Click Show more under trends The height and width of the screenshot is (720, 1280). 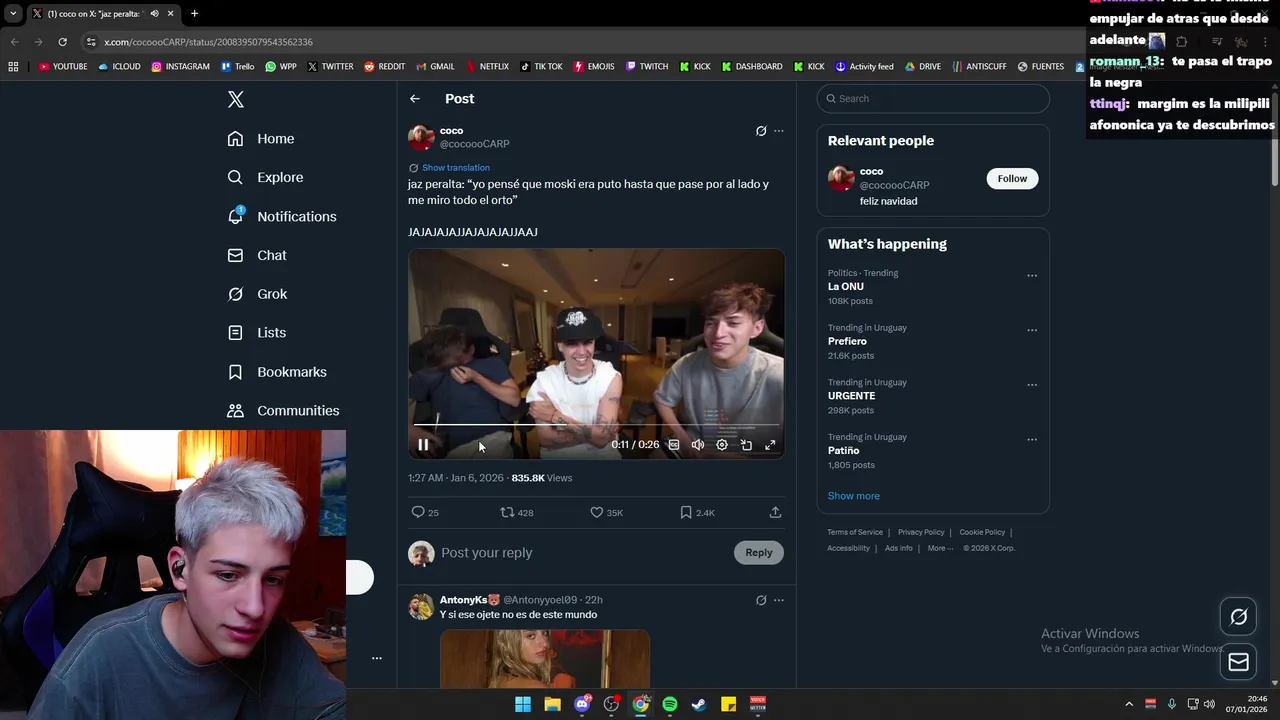coord(854,496)
